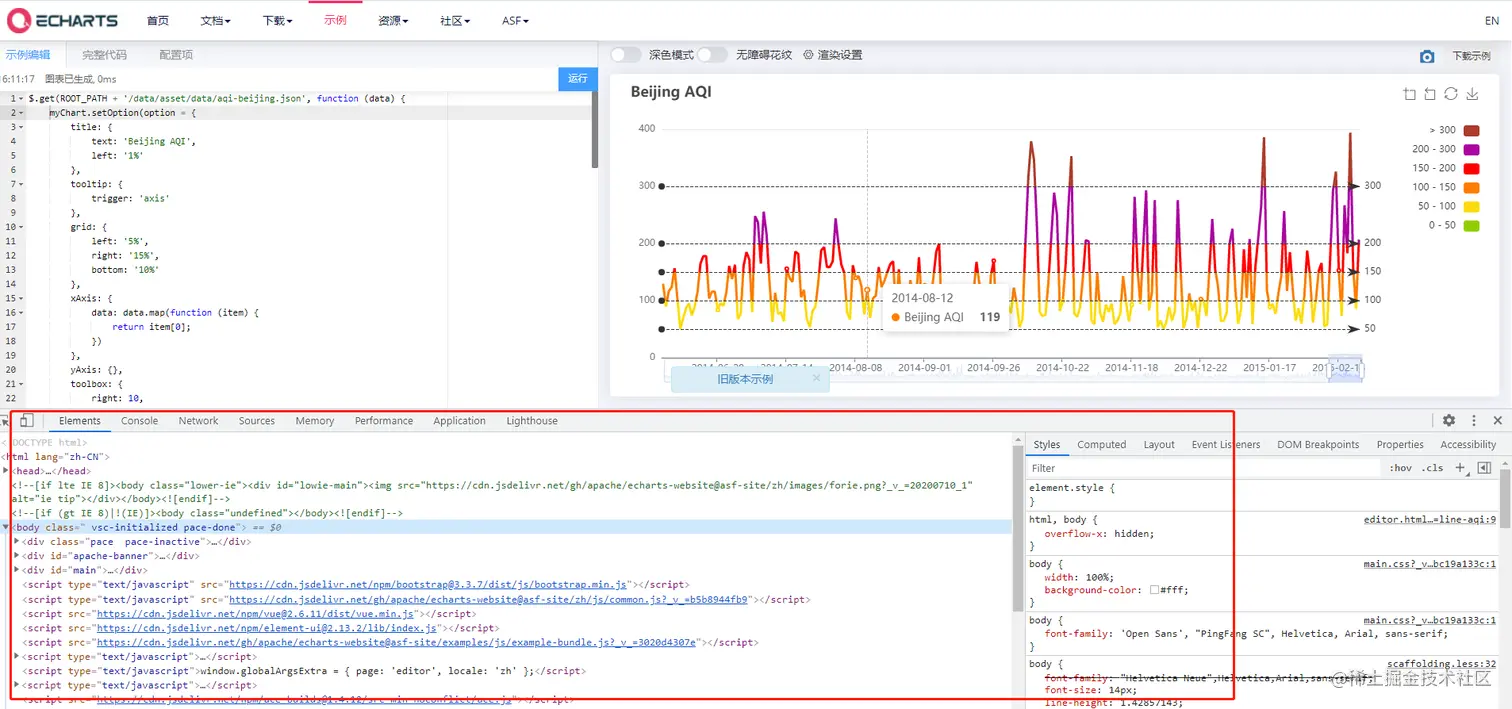Fold code at line 10 grid block

pyautogui.click(x=21, y=227)
